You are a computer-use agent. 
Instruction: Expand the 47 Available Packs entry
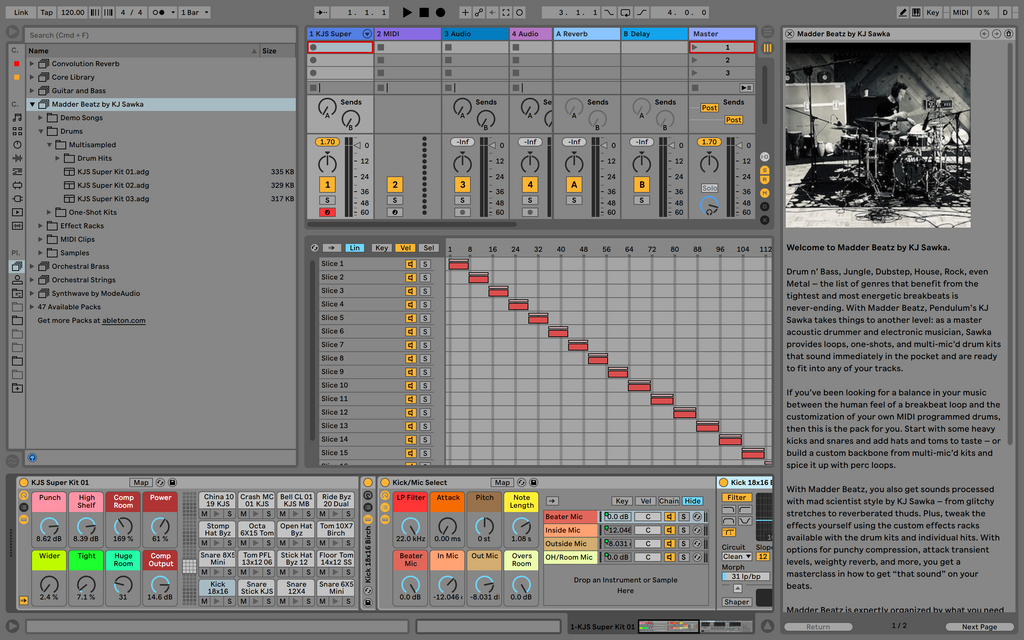point(31,307)
